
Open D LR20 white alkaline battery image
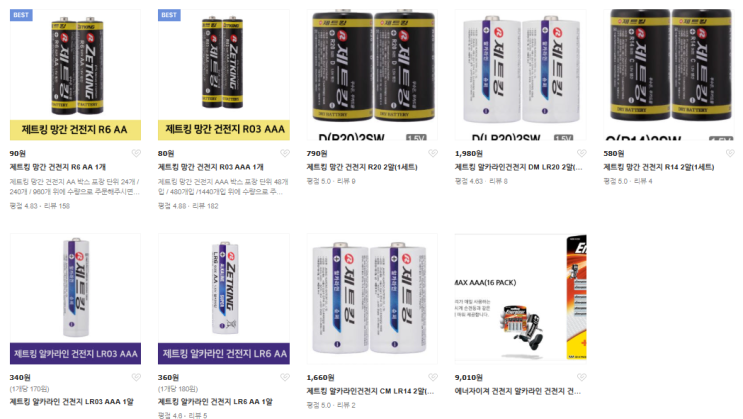pos(520,74)
